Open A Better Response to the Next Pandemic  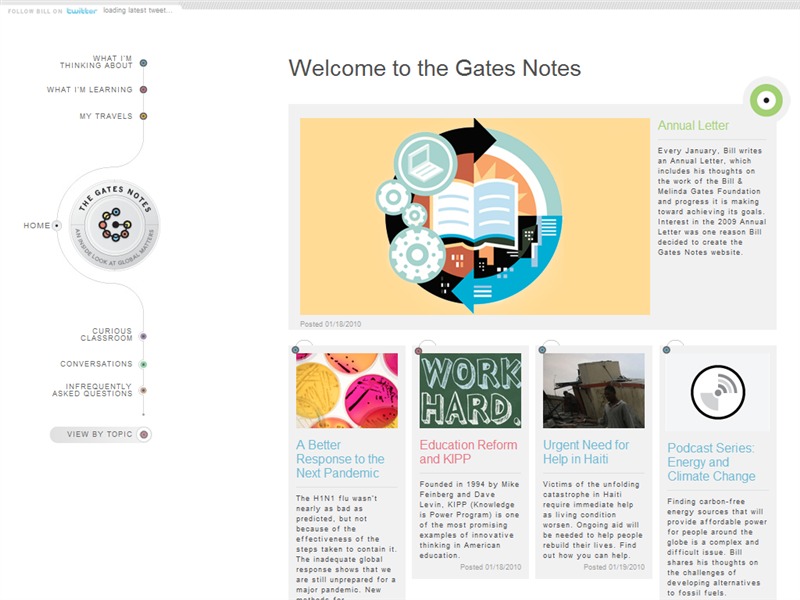(340, 459)
